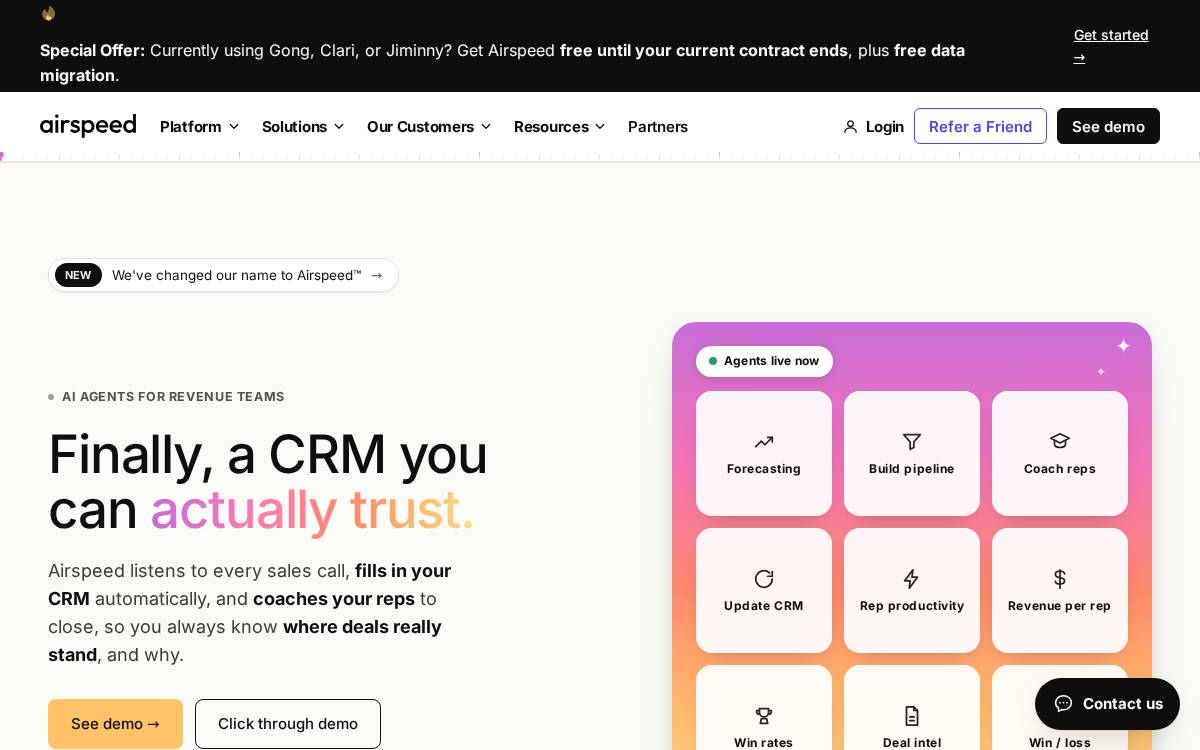Select the Rep productivity label
The image size is (1200, 750).
(912, 606)
